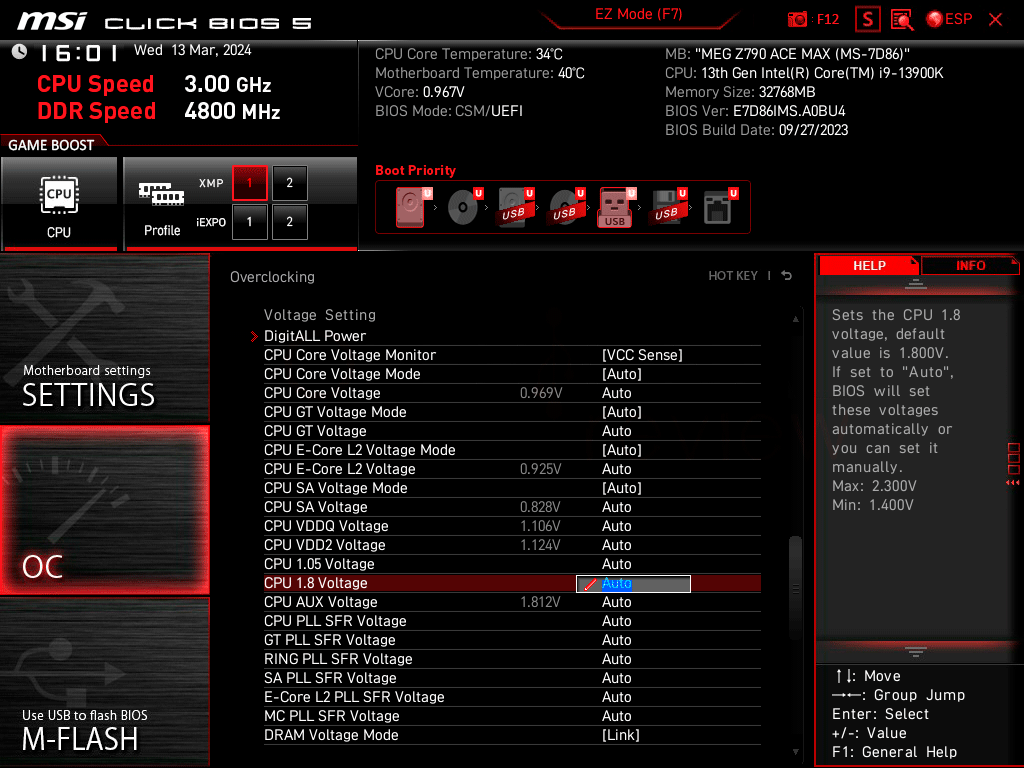Enable XMP profile 2
Screen dimensions: 1024x768
pos(289,183)
